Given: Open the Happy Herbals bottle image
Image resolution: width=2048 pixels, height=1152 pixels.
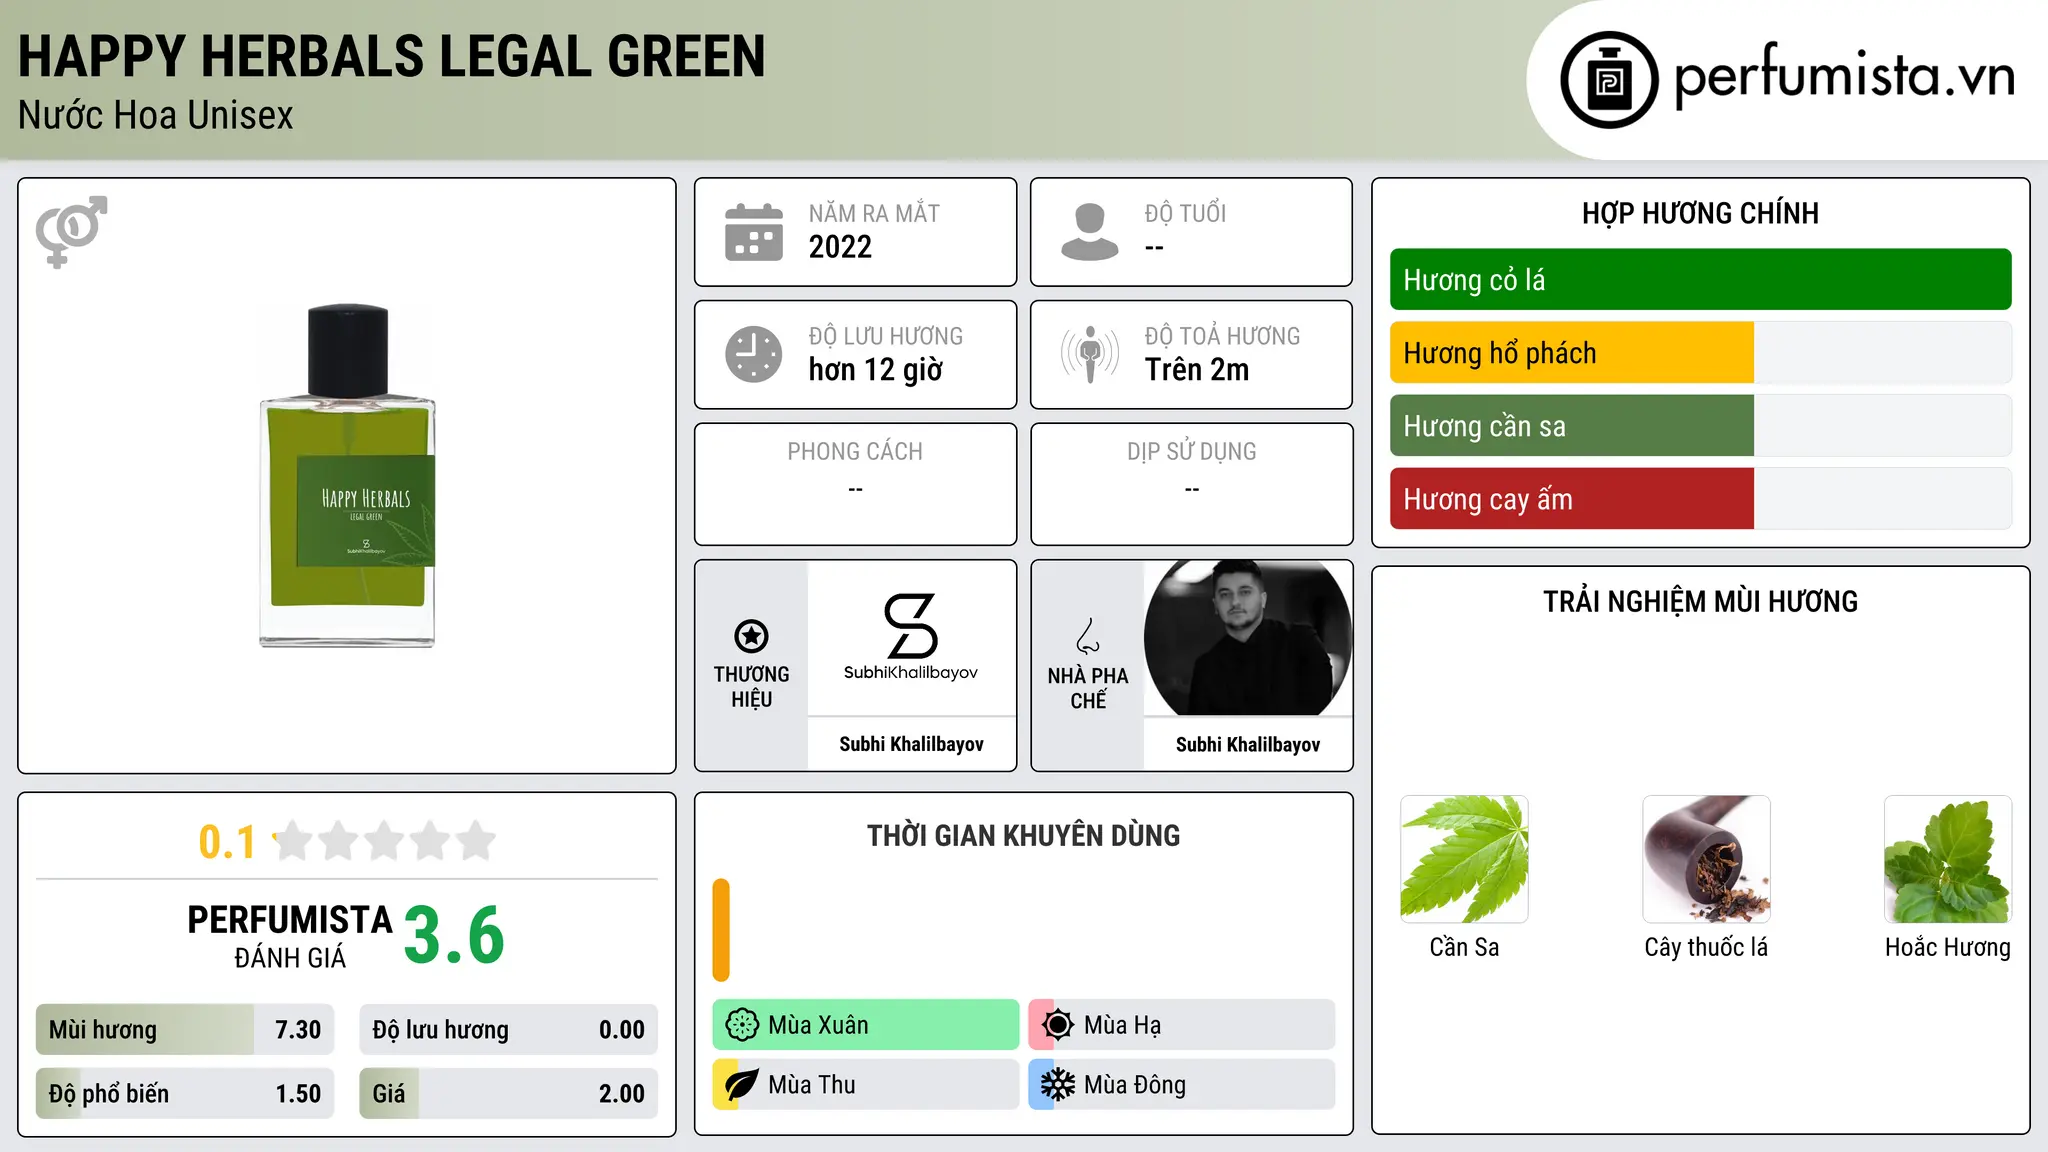Looking at the screenshot, I should [347, 476].
